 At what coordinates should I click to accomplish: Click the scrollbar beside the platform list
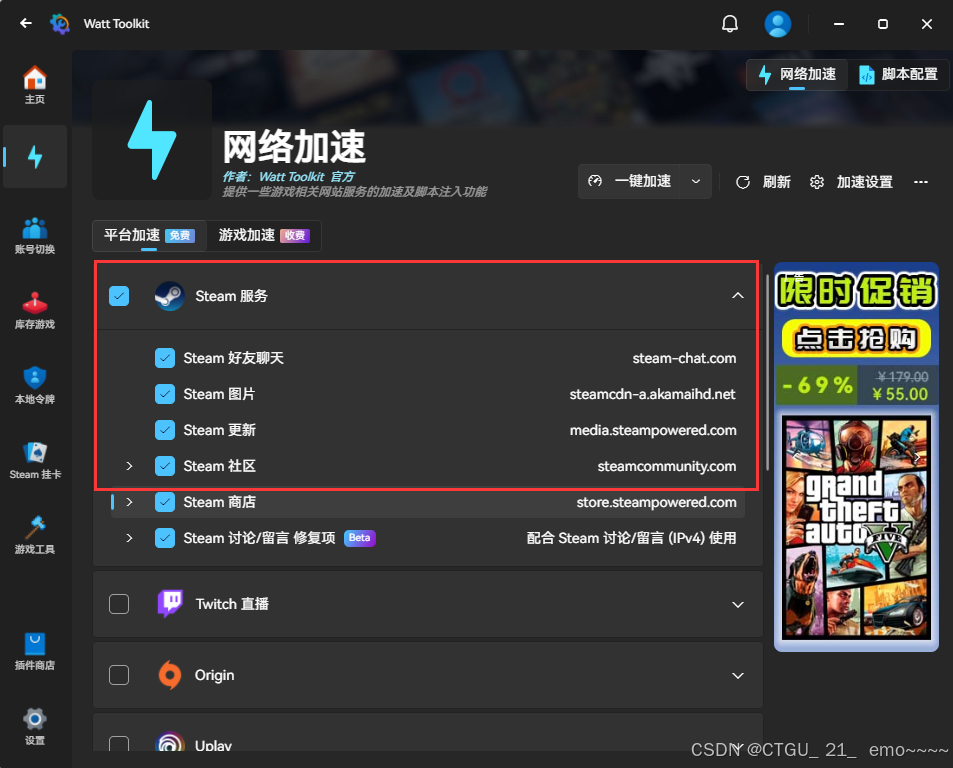point(768,372)
